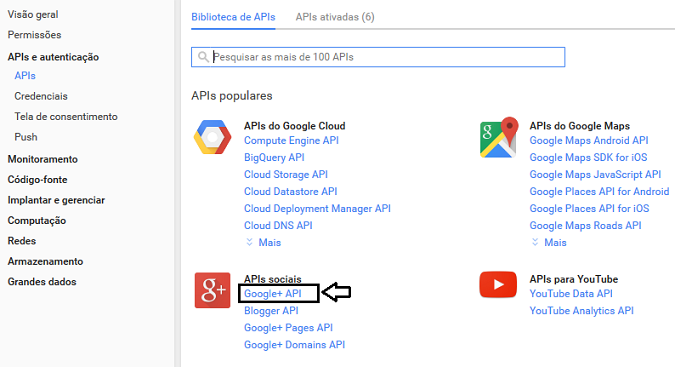Open the Google Maps Roads API link

(585, 225)
